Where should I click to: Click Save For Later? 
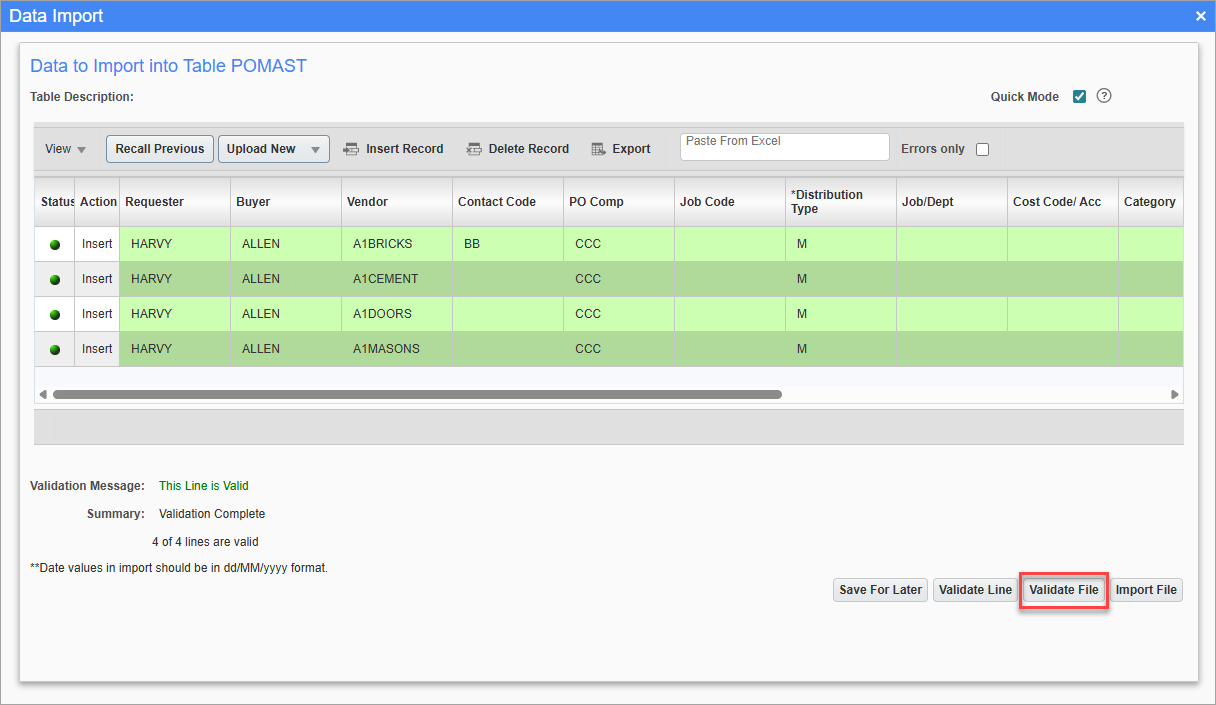(x=880, y=590)
